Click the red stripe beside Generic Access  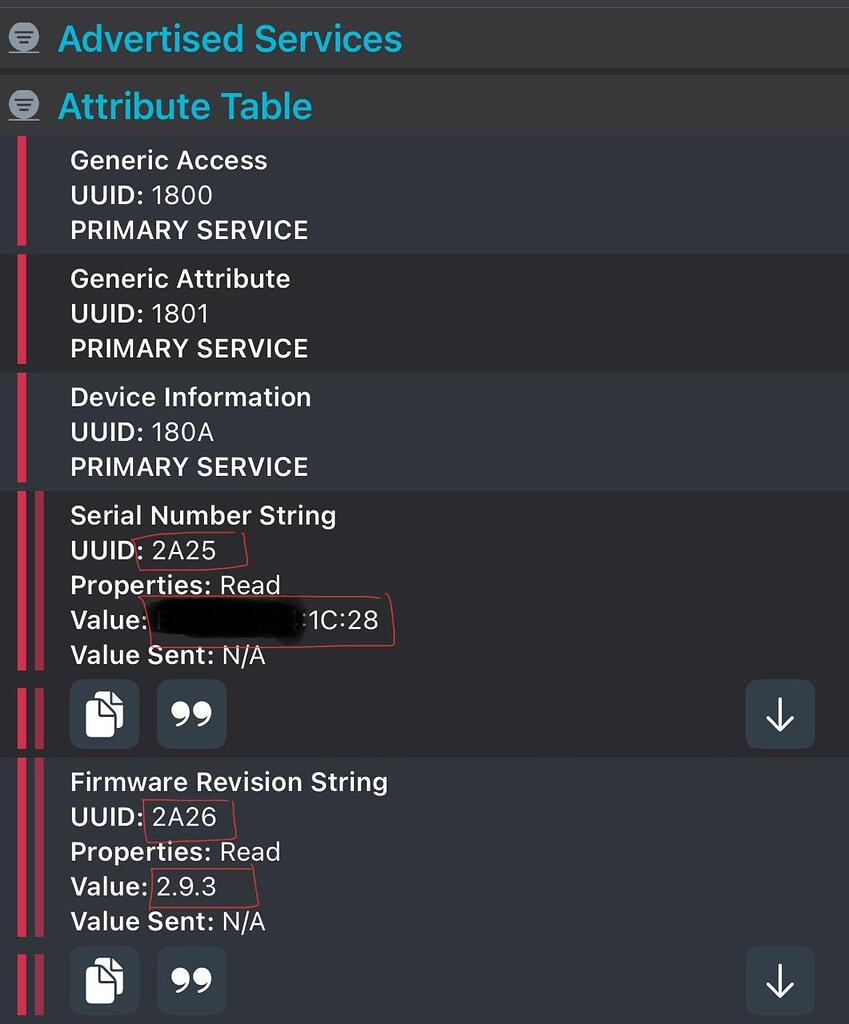(21, 194)
